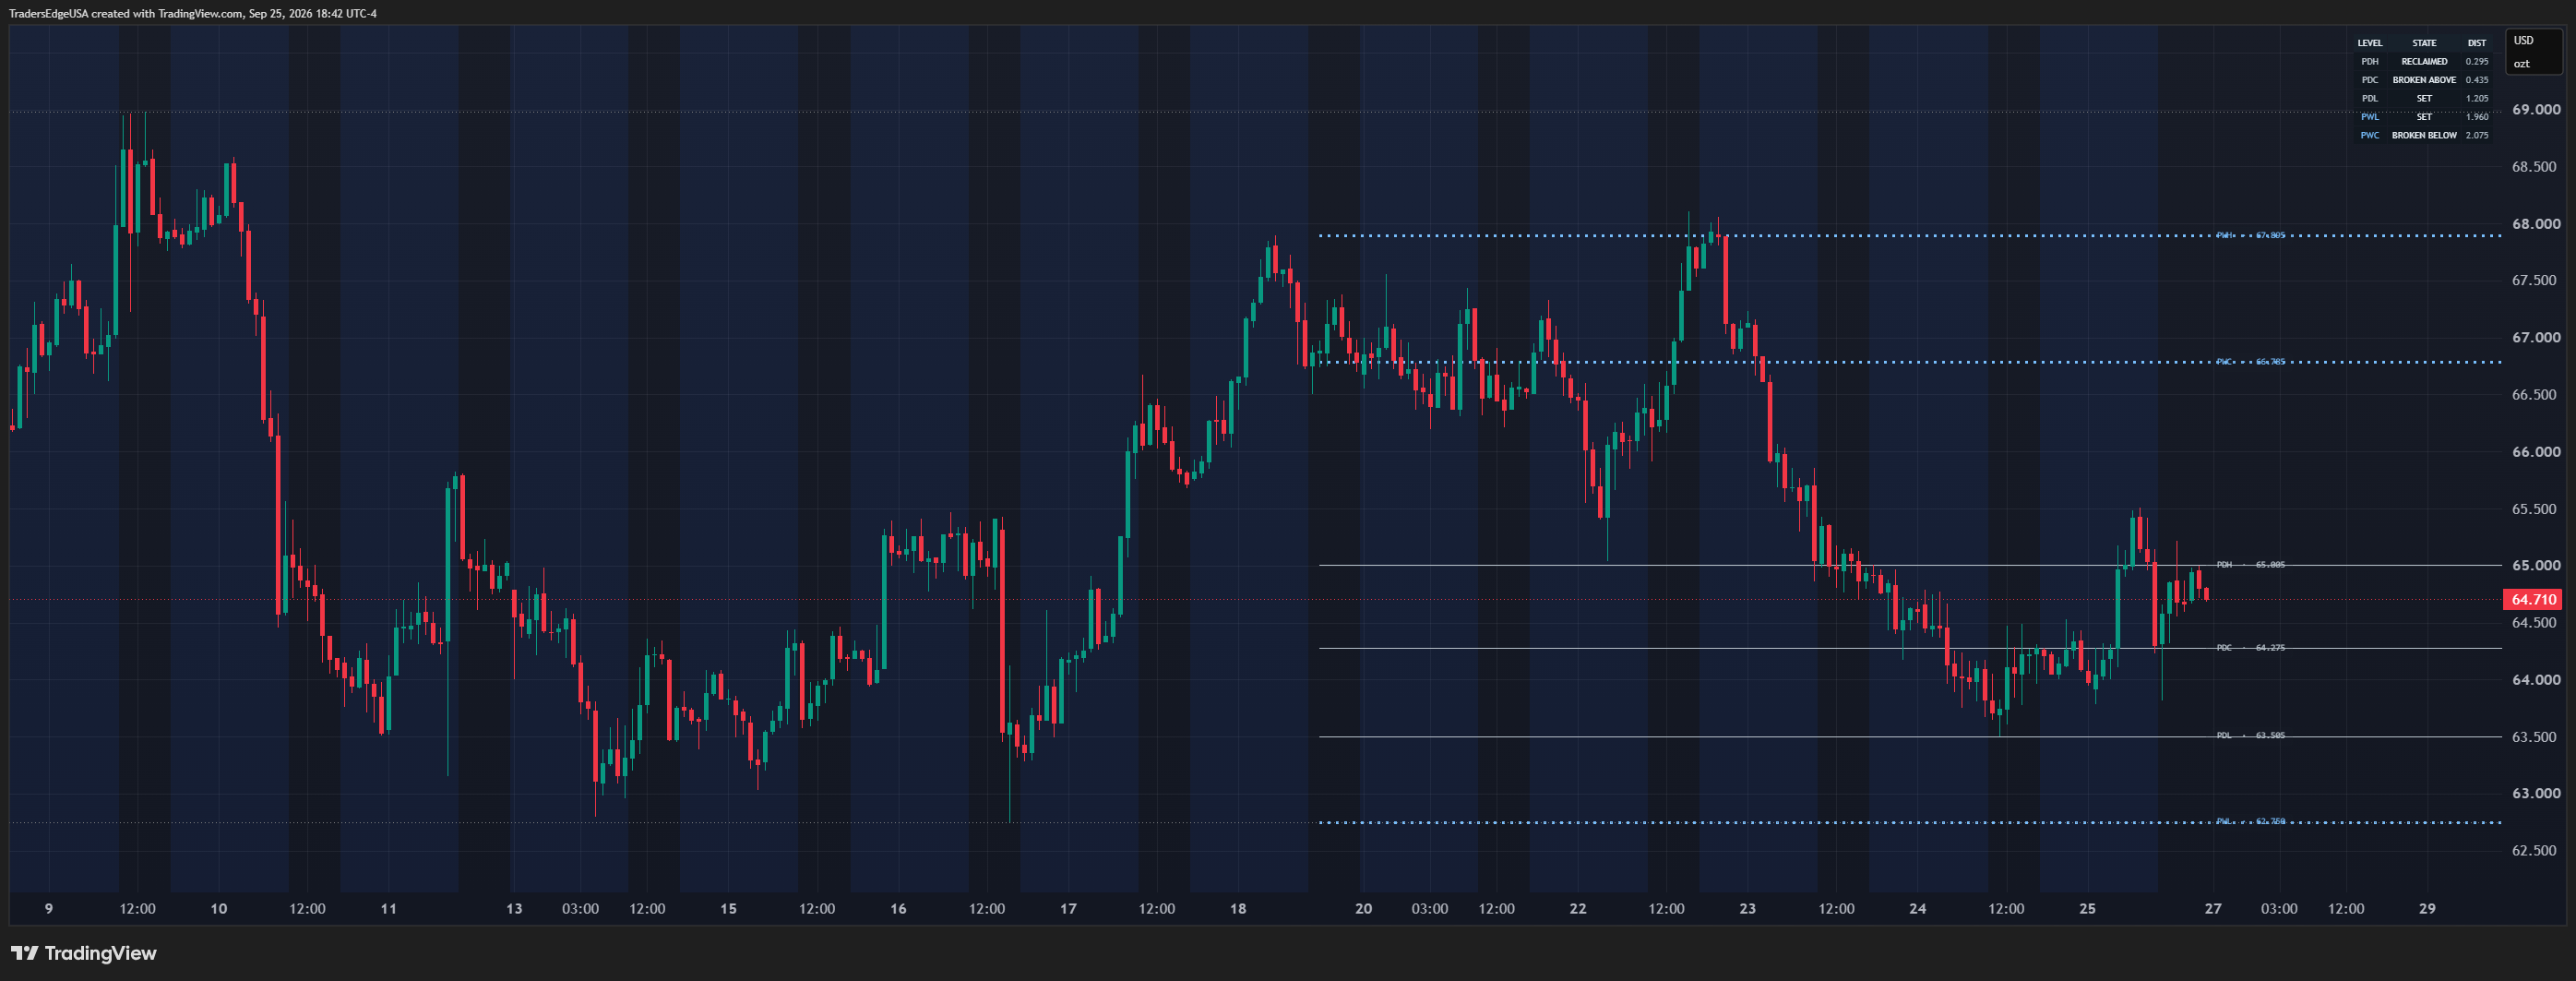This screenshot has width=2576, height=981.
Task: Click 63.000 on the price axis
Action: point(2536,794)
